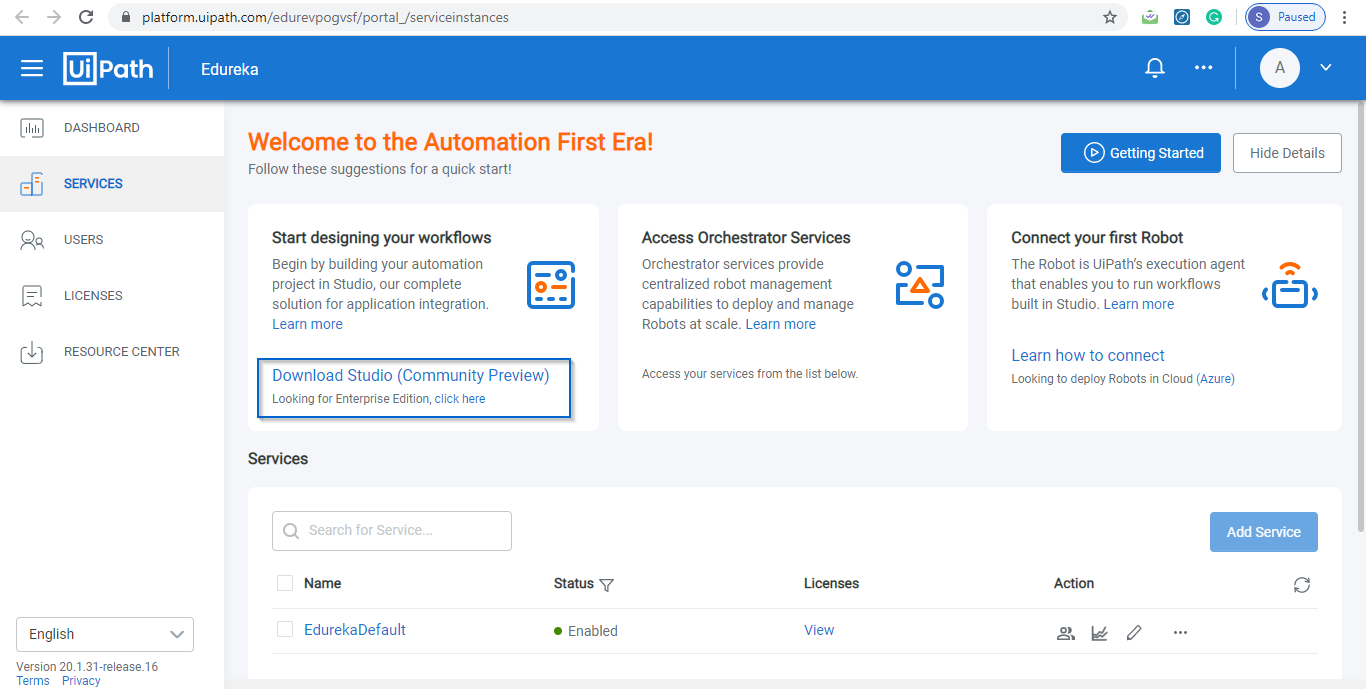
Task: Click the Dashboard chart icon
Action: tap(32, 128)
